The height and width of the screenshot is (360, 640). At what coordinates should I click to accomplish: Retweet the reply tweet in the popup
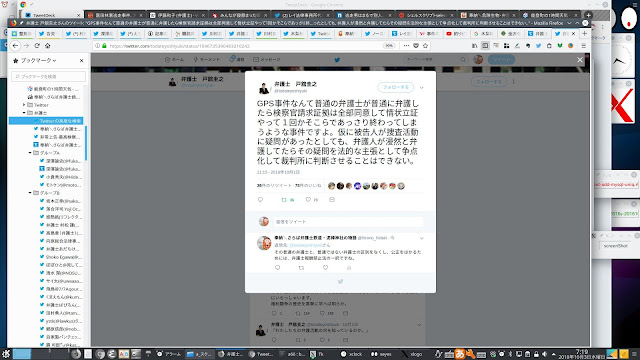click(301, 268)
